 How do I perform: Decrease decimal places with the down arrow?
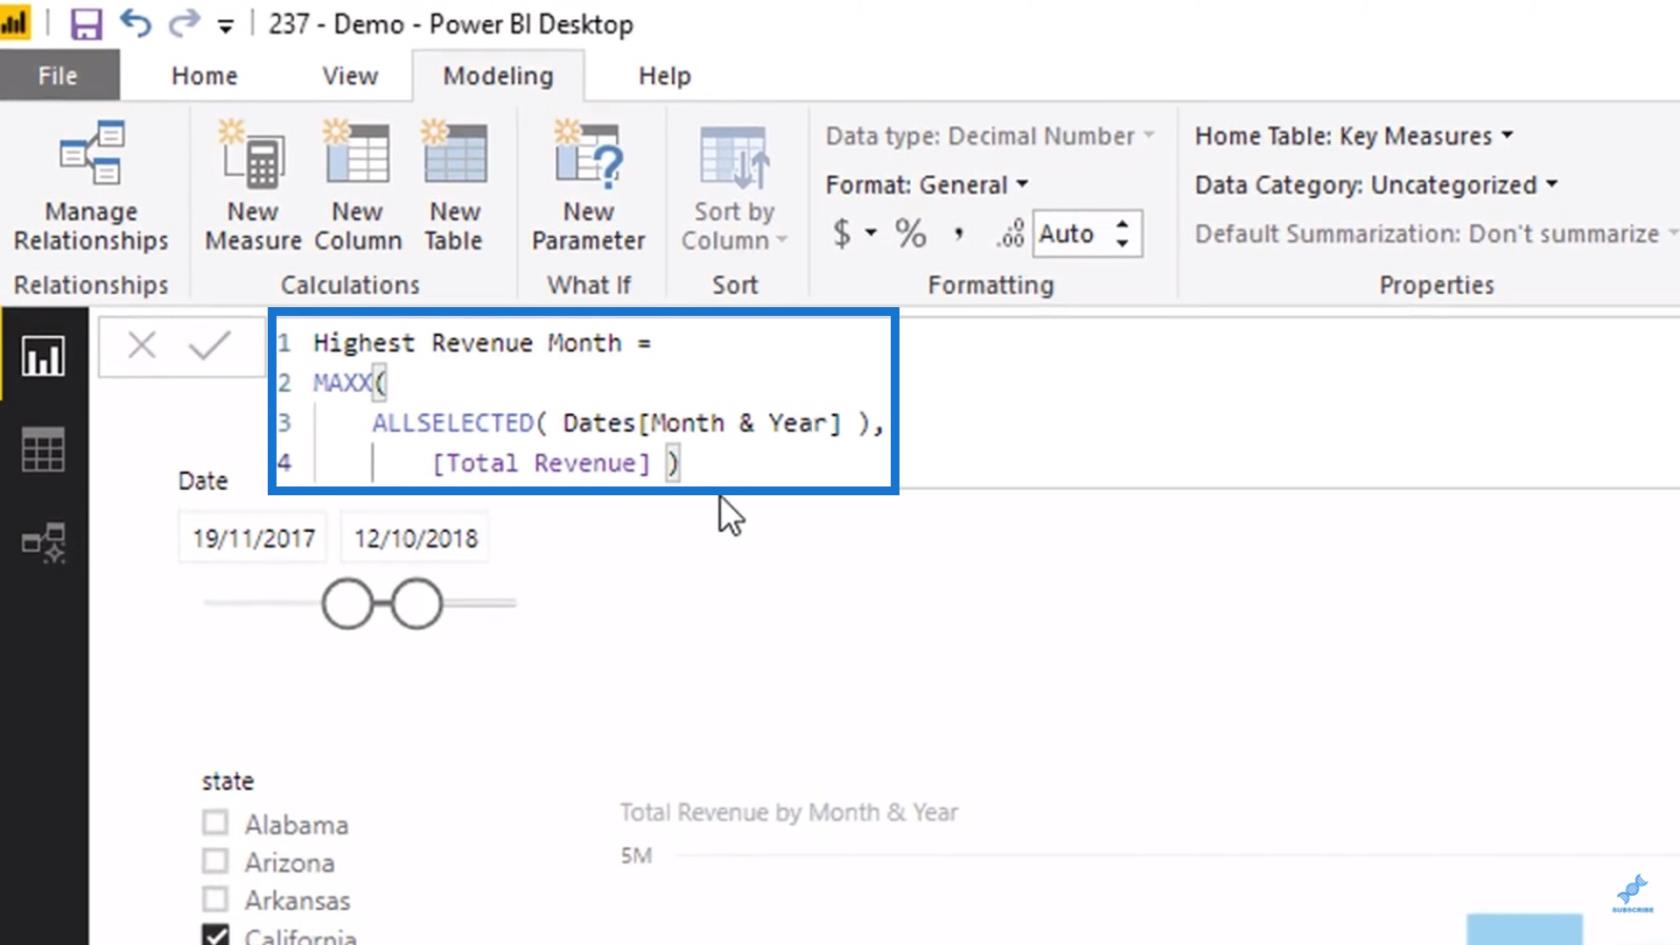point(1123,244)
